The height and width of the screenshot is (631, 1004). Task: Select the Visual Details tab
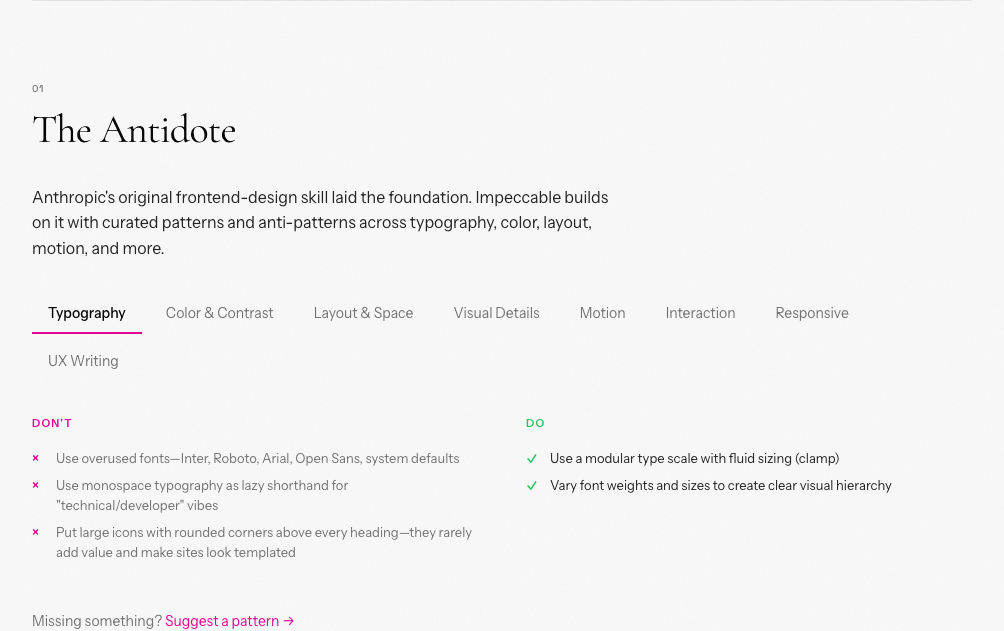(496, 313)
